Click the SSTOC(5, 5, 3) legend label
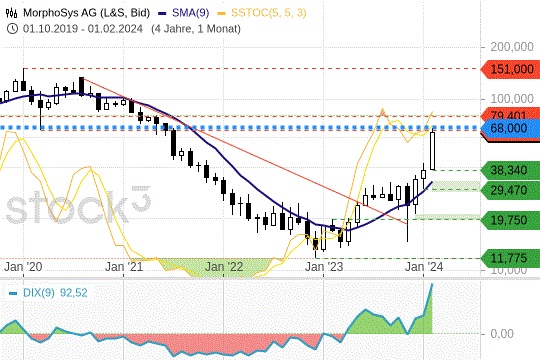 pos(269,13)
